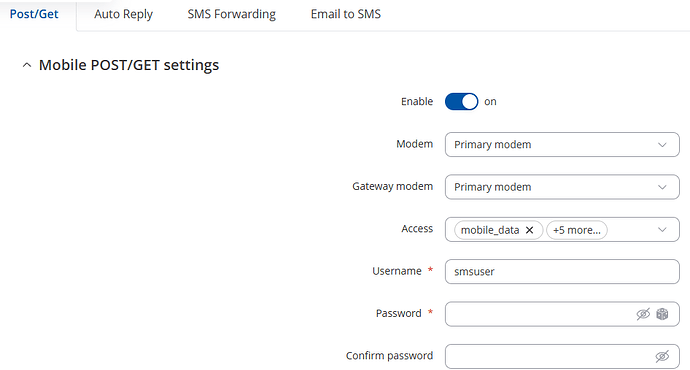Open the Gateway modem dropdown
The width and height of the screenshot is (690, 370).
click(x=562, y=187)
